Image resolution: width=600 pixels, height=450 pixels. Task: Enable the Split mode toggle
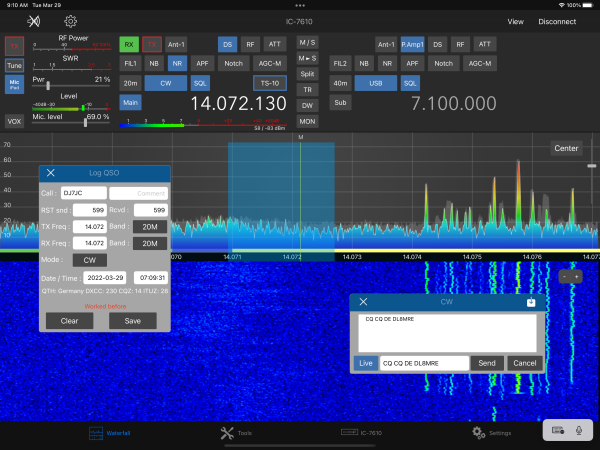(307, 74)
